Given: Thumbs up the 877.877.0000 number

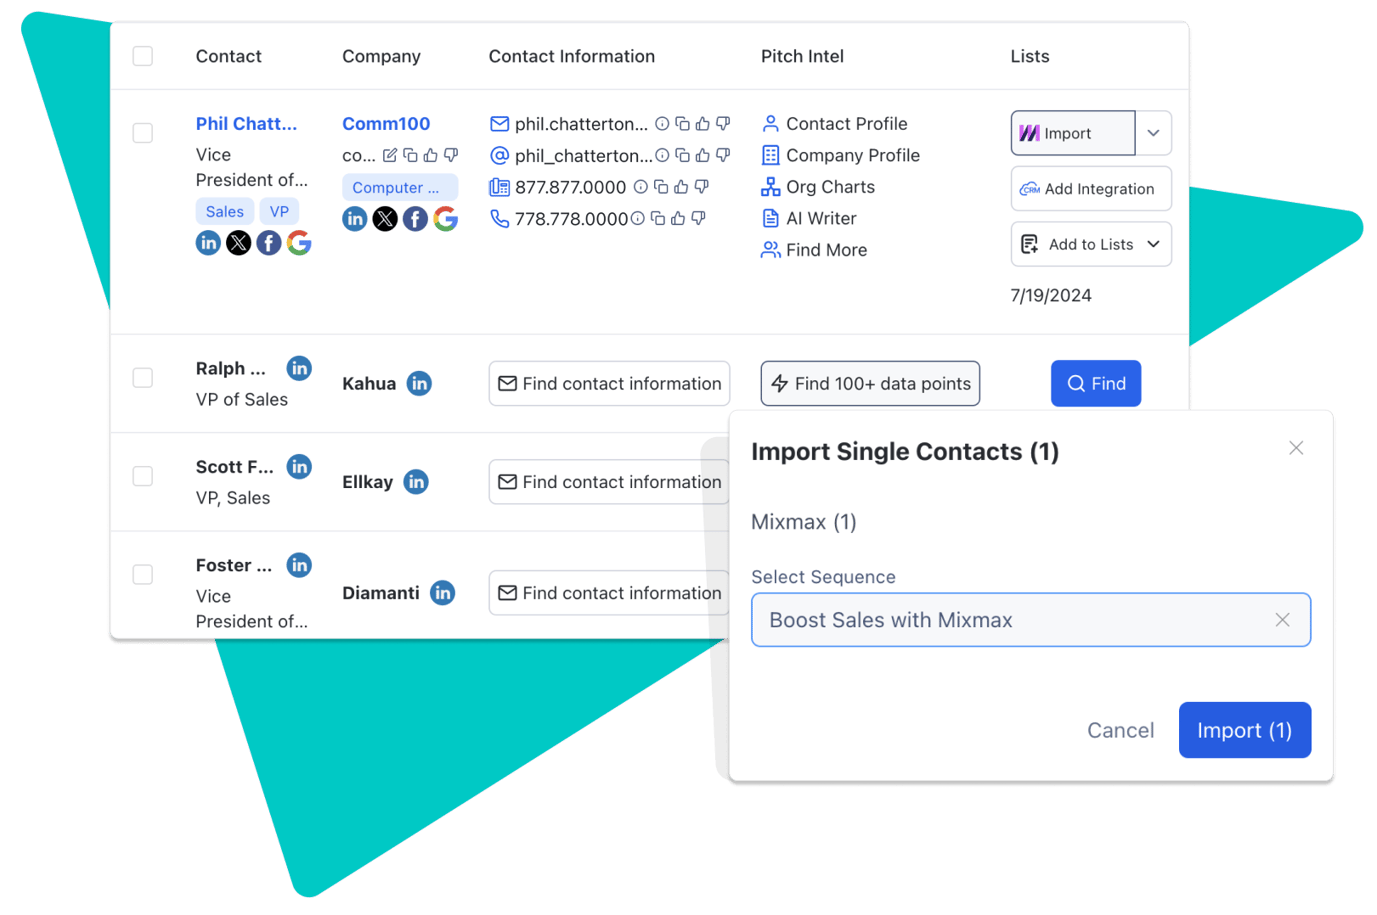Looking at the screenshot, I should [x=681, y=187].
